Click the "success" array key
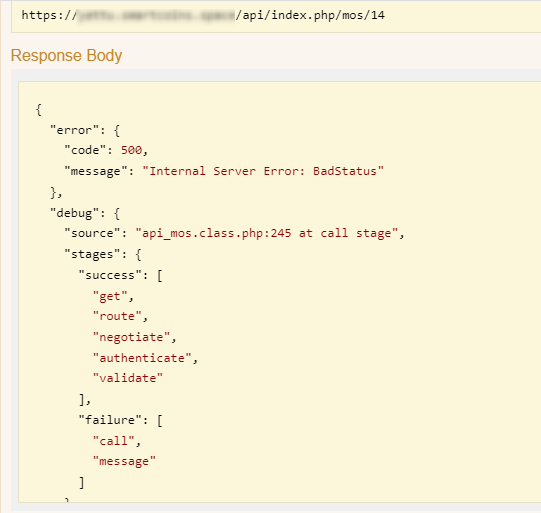 110,275
